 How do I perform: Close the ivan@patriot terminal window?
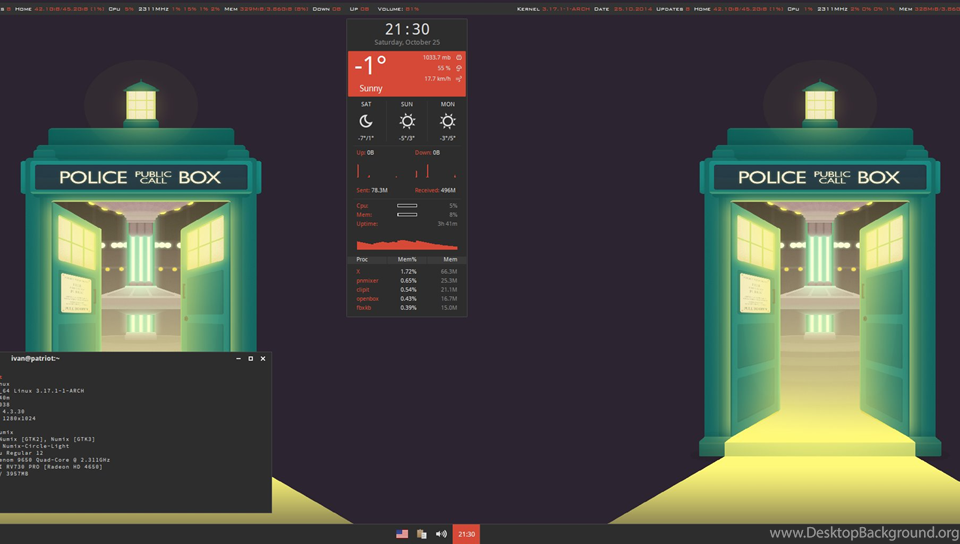point(263,358)
